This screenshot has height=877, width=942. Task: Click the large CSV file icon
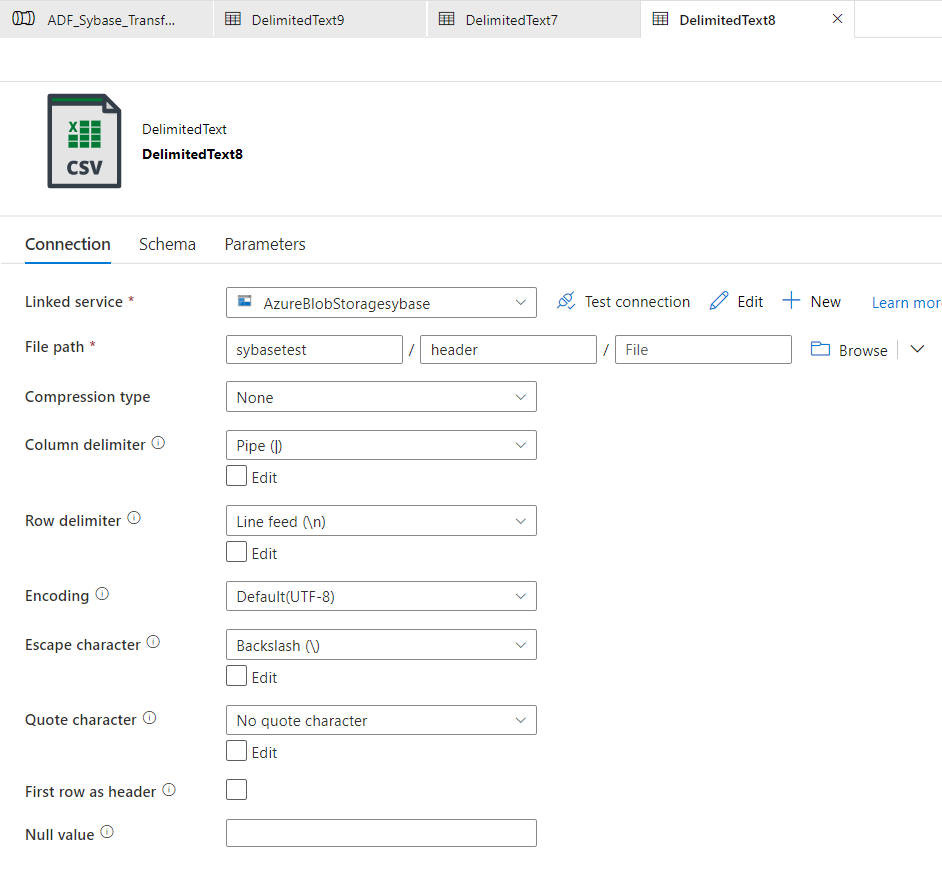[84, 141]
